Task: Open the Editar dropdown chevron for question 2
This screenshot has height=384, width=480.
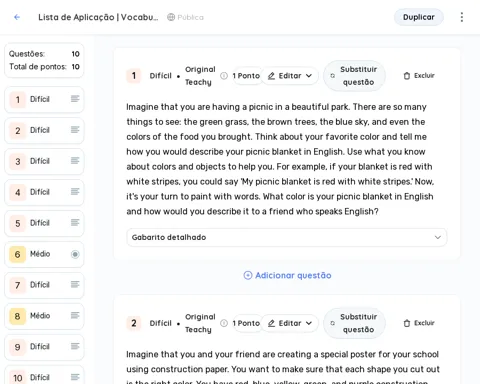Action: (309, 323)
